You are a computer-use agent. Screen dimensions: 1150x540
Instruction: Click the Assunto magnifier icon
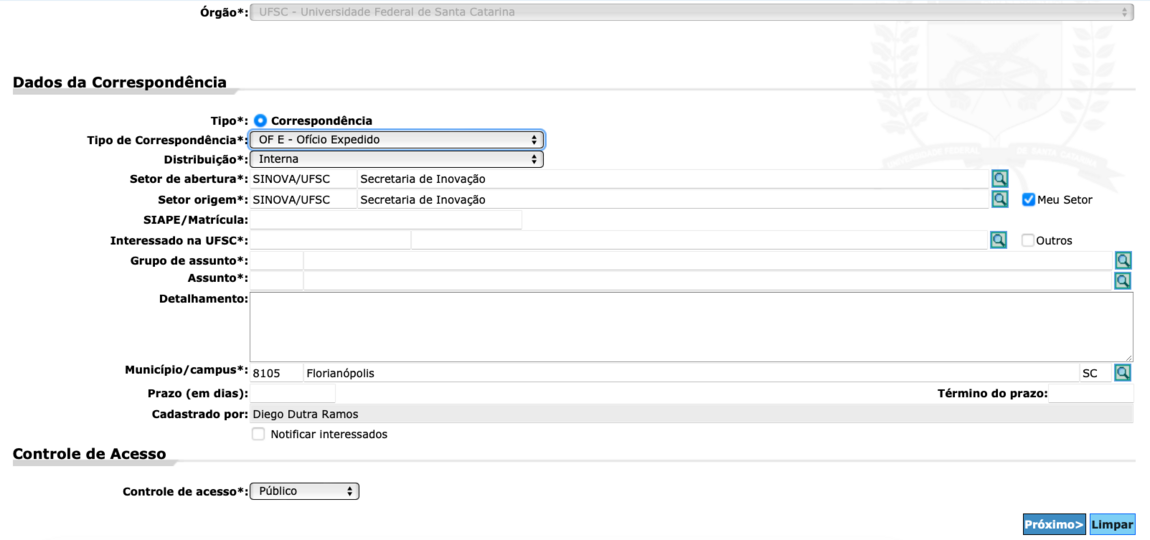1123,281
